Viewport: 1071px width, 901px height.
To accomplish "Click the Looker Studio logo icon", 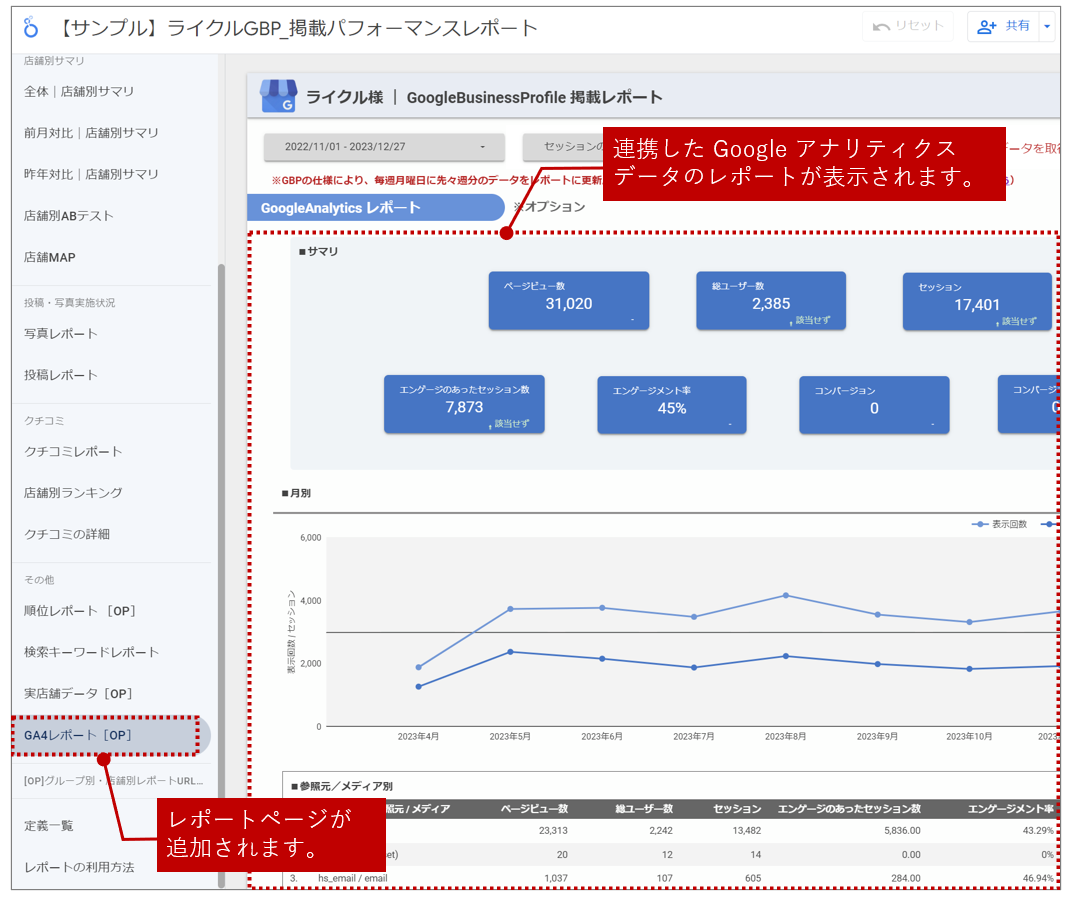I will (x=31, y=28).
